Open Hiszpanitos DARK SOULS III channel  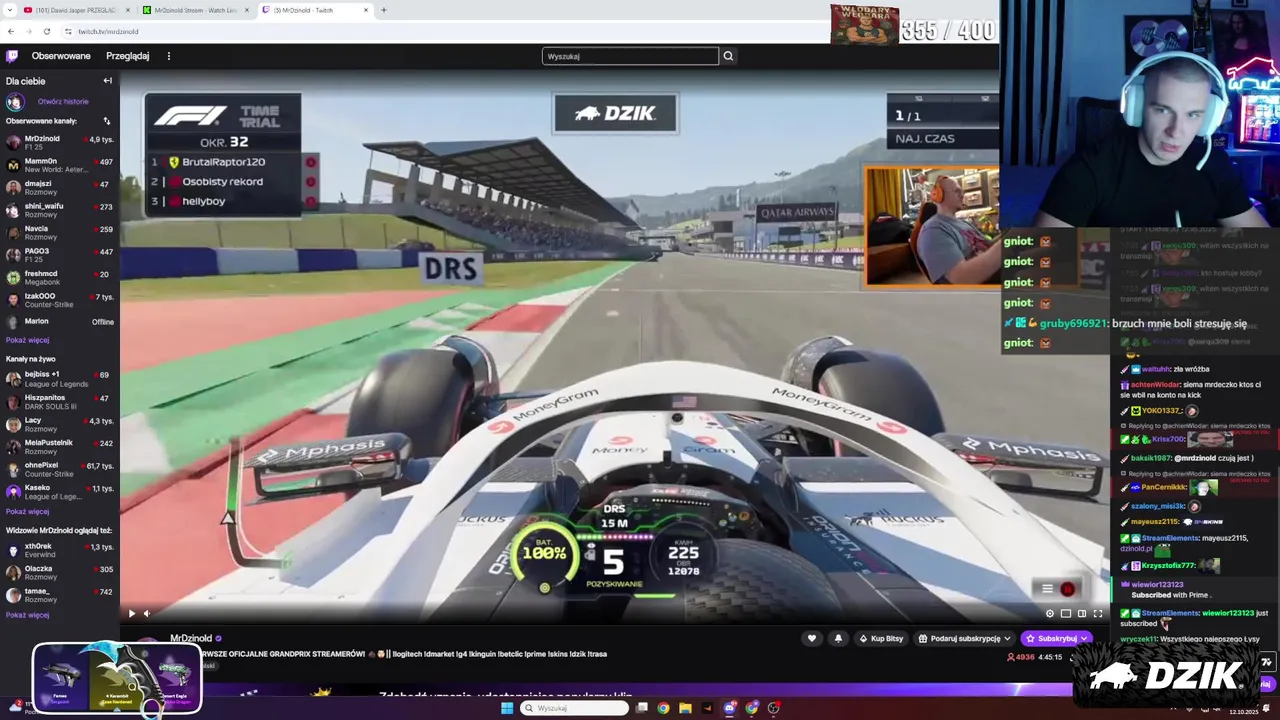click(x=60, y=401)
